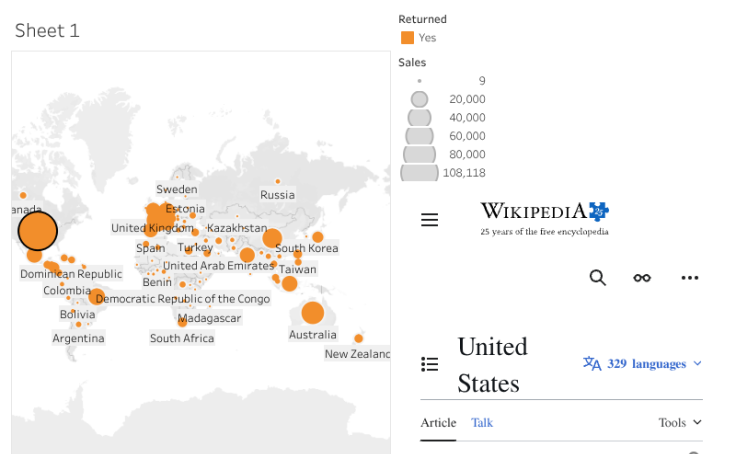
Task: Select the Article tab
Action: [438, 423]
